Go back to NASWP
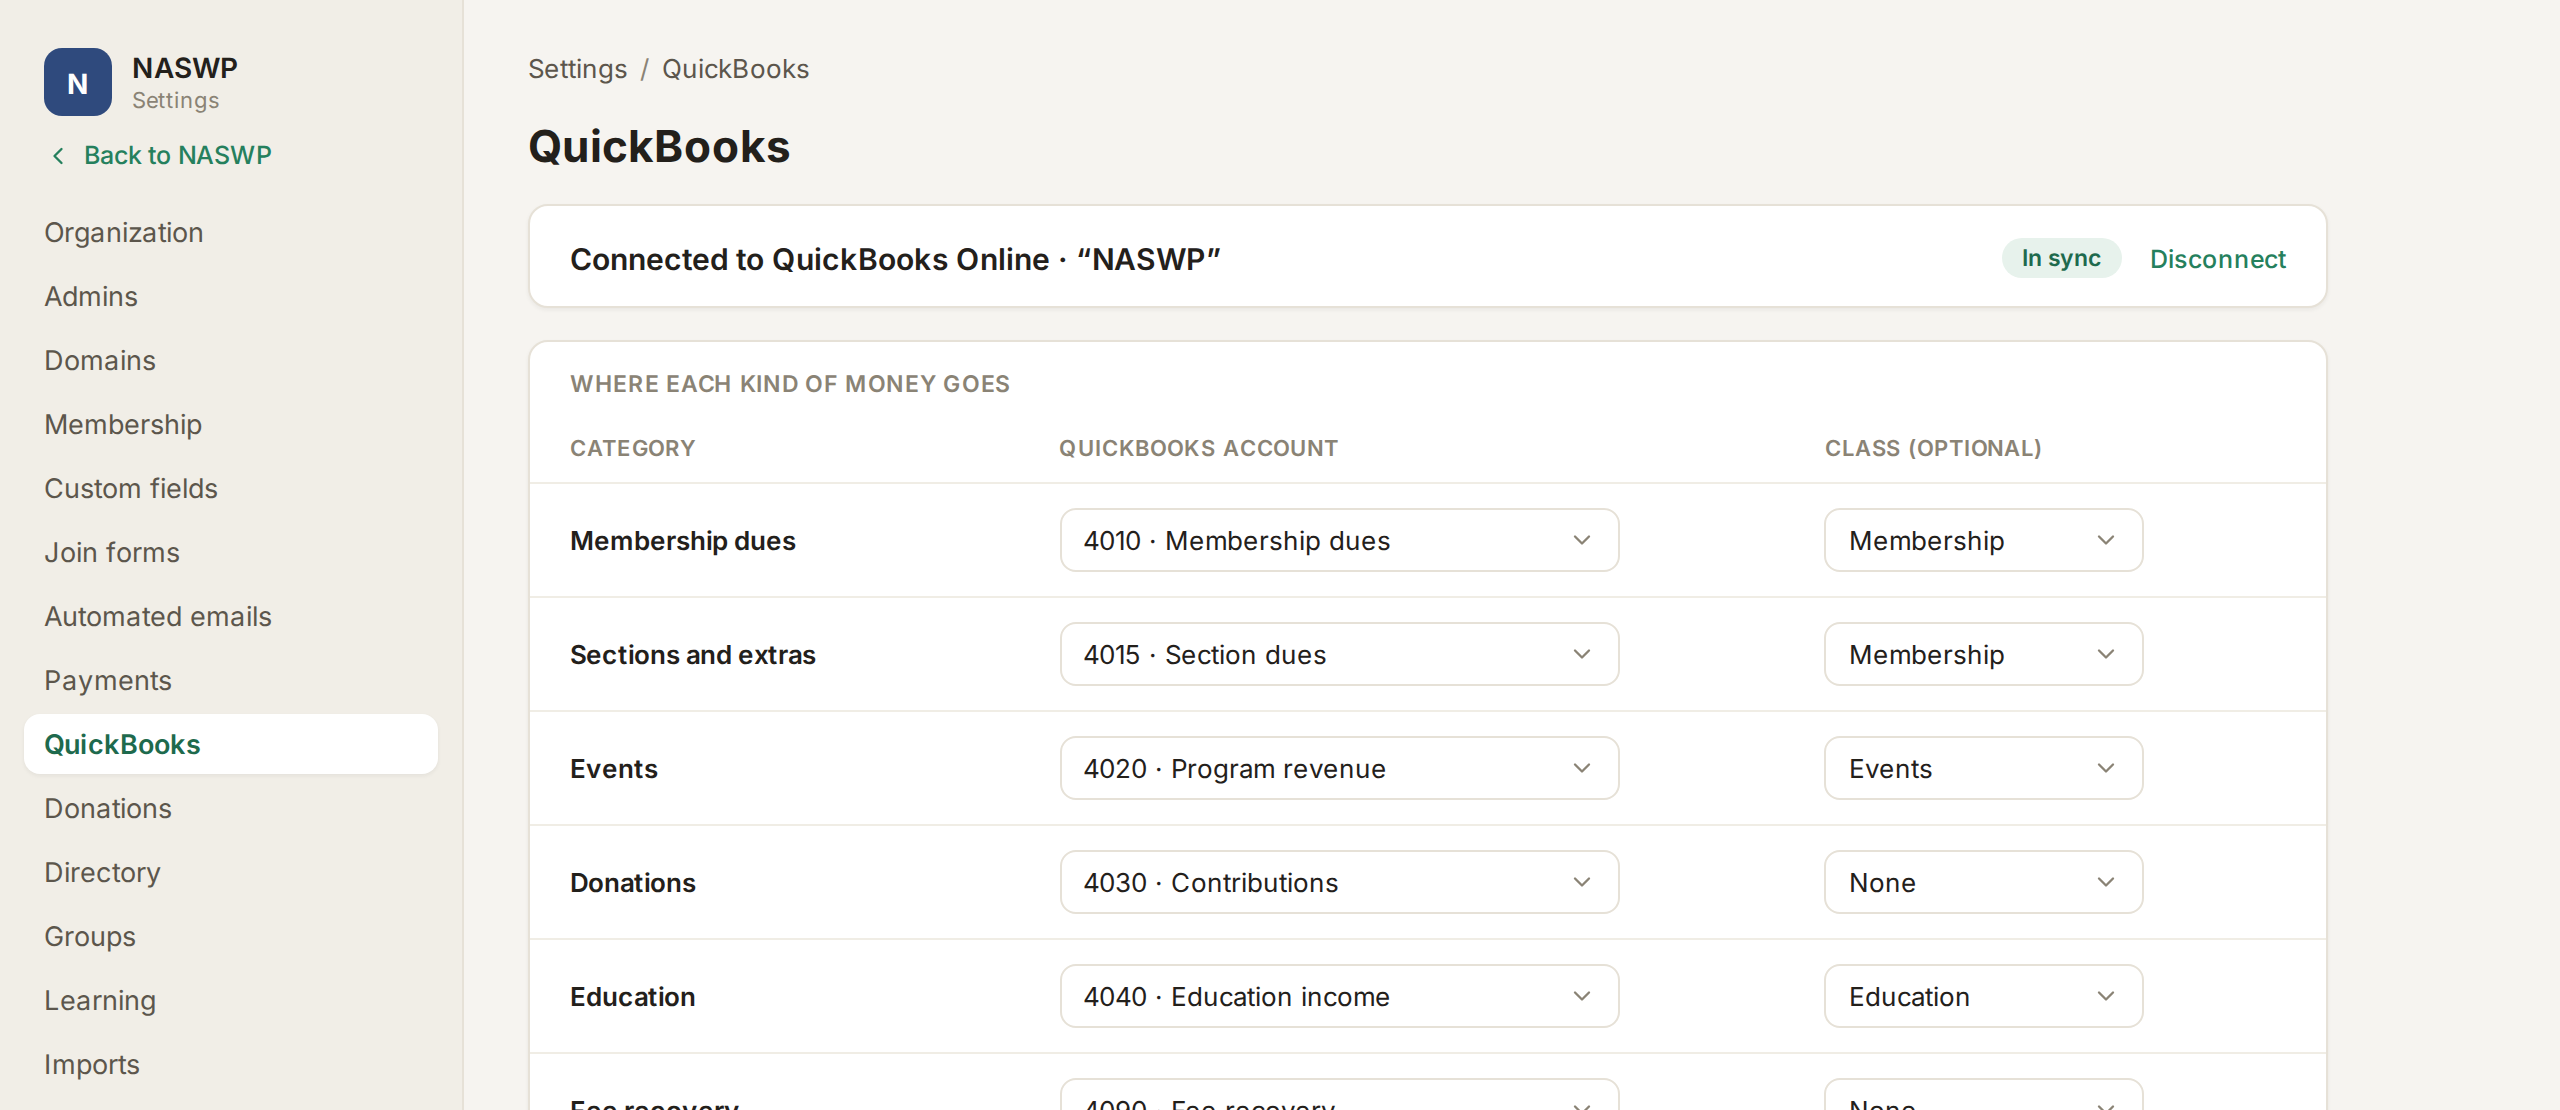This screenshot has height=1110, width=2560. pos(177,155)
